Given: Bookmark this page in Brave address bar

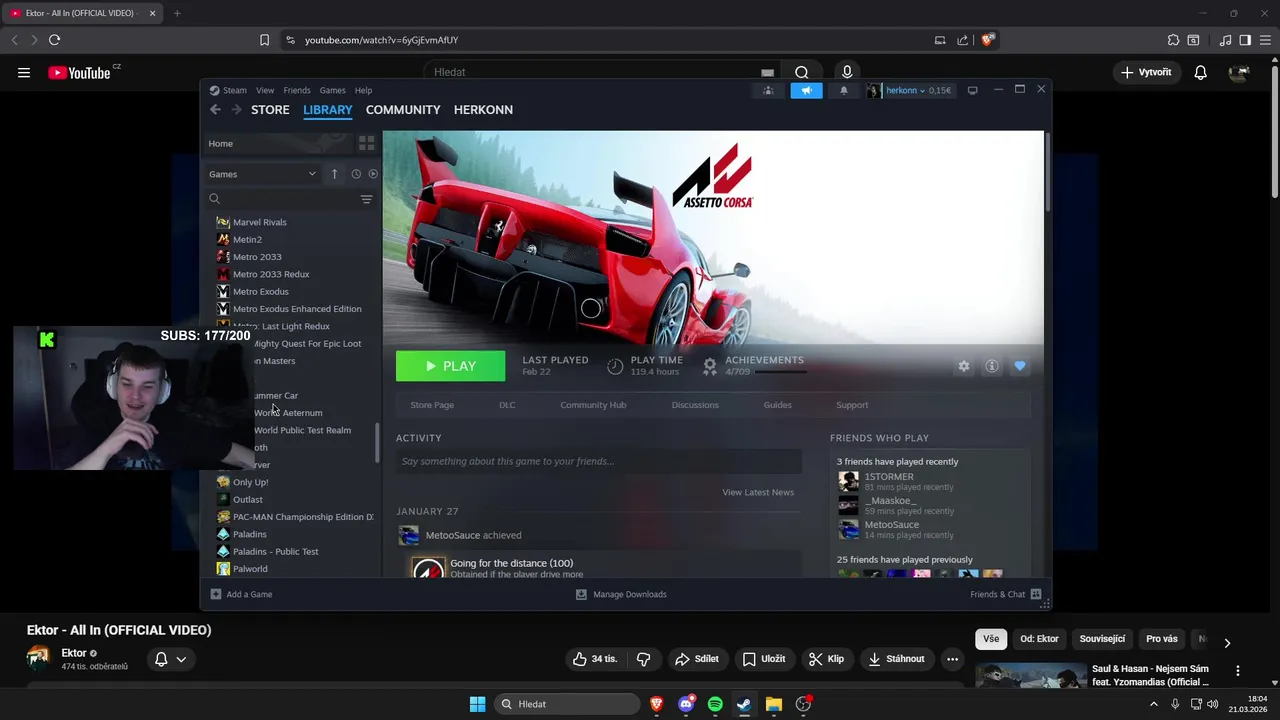Looking at the screenshot, I should (x=264, y=40).
